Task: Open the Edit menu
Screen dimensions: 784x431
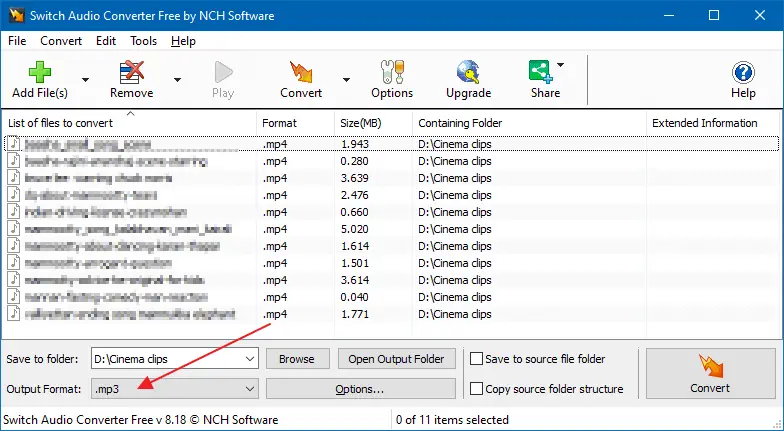Action: (x=106, y=41)
